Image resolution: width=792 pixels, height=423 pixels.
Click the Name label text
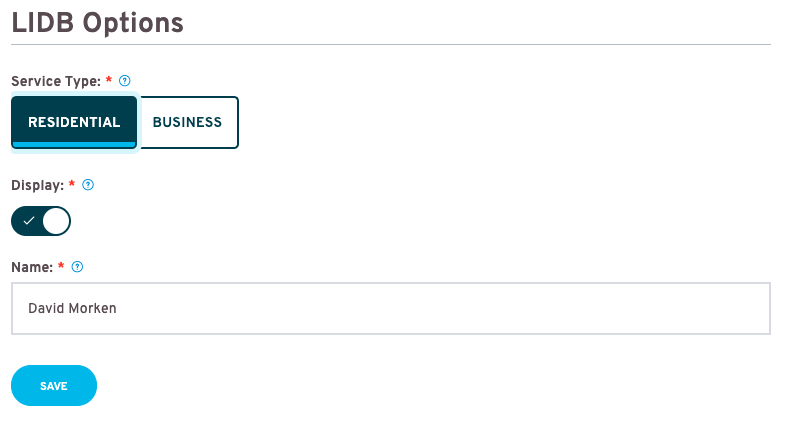click(32, 267)
